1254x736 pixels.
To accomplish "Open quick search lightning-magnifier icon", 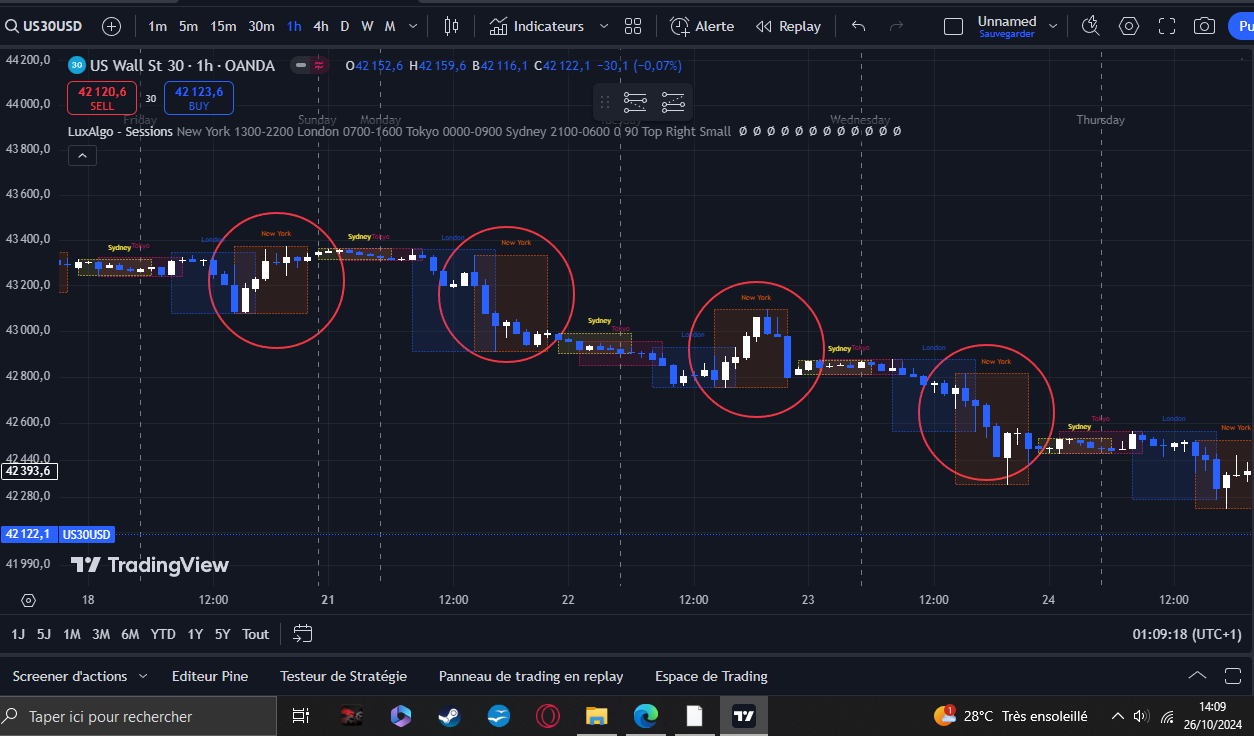I will [1090, 26].
